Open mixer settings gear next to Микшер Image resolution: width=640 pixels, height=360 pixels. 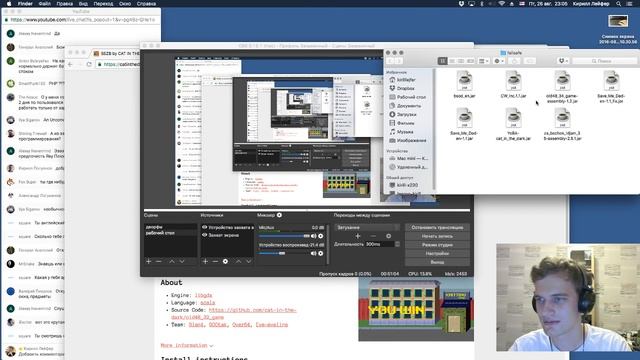pos(280,215)
